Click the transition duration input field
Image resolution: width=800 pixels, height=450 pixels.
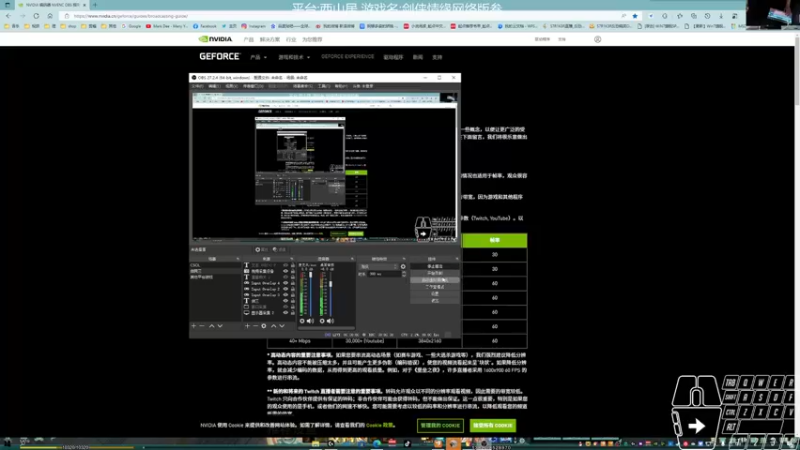tap(385, 274)
